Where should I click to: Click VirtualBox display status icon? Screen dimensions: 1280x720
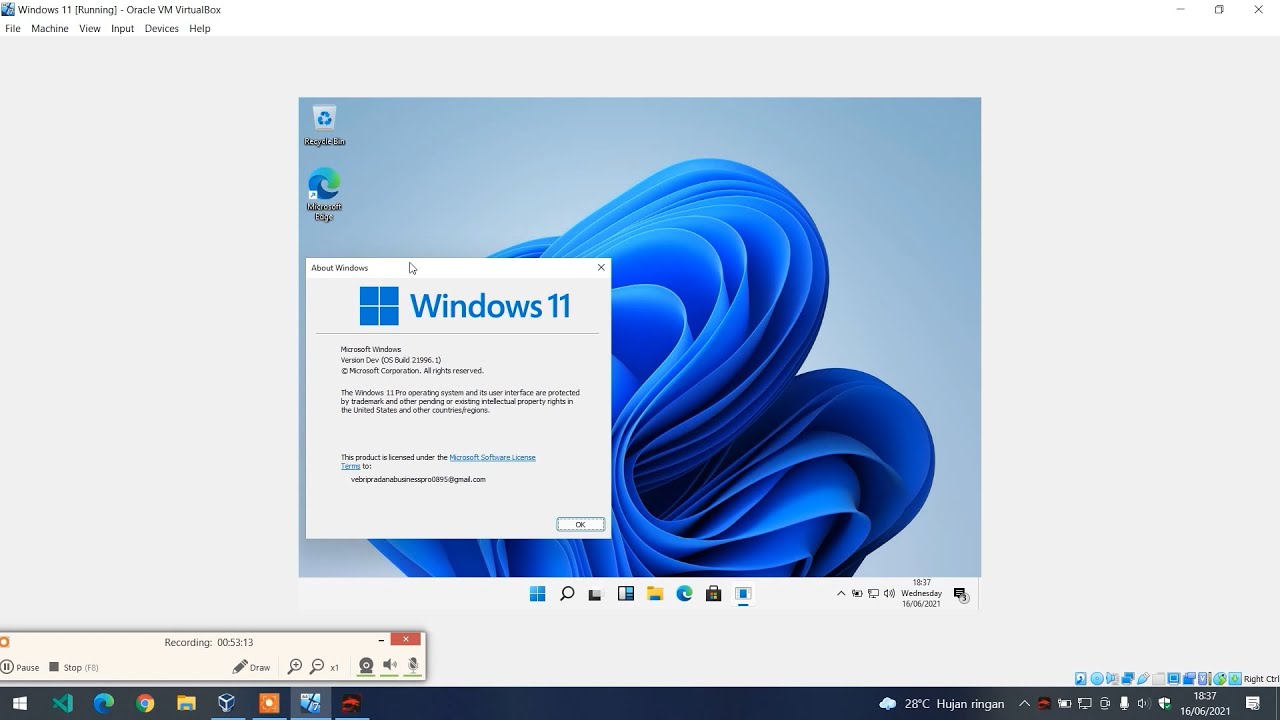[1174, 678]
